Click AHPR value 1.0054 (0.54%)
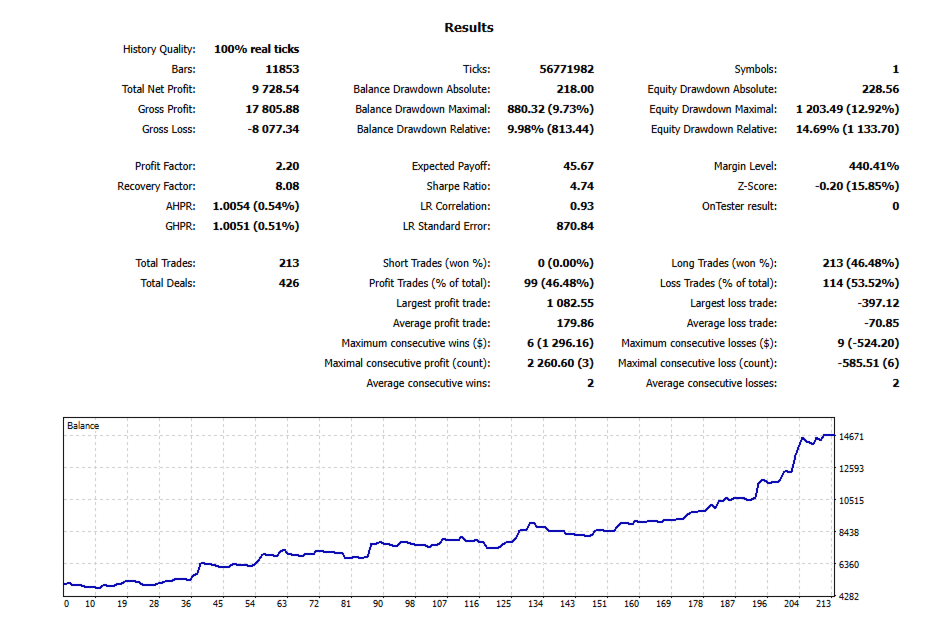 click(256, 206)
